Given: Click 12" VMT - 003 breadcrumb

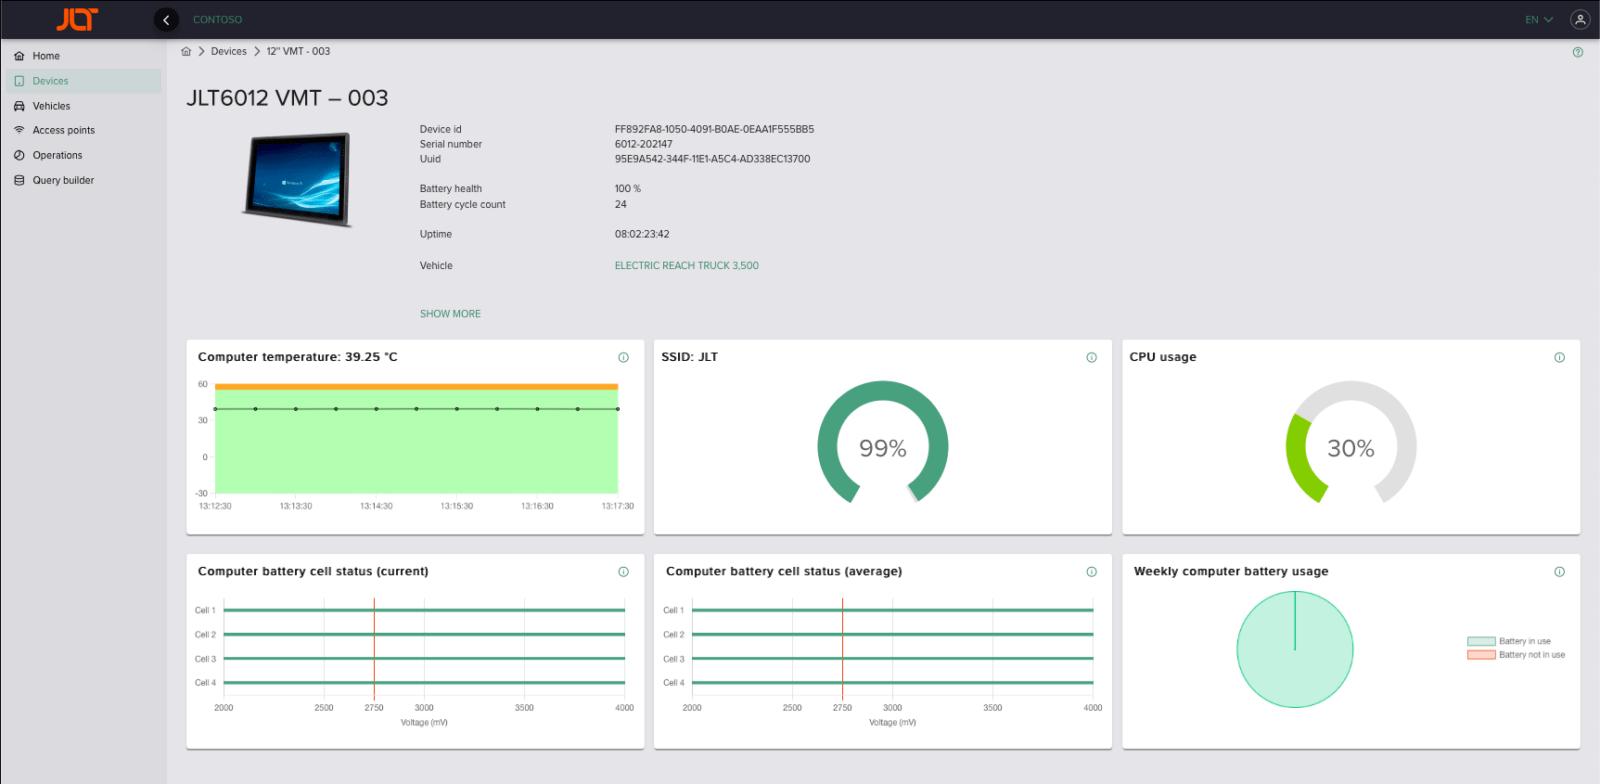Looking at the screenshot, I should [298, 51].
